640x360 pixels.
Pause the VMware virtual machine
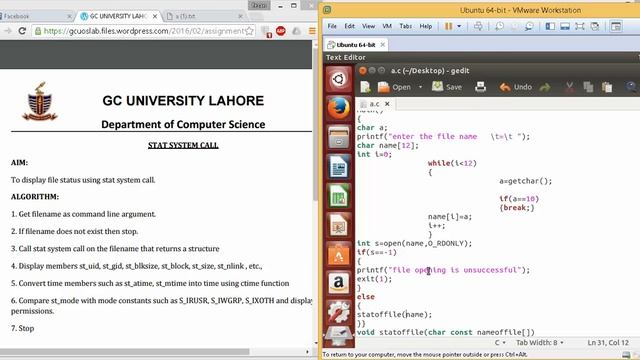(448, 26)
